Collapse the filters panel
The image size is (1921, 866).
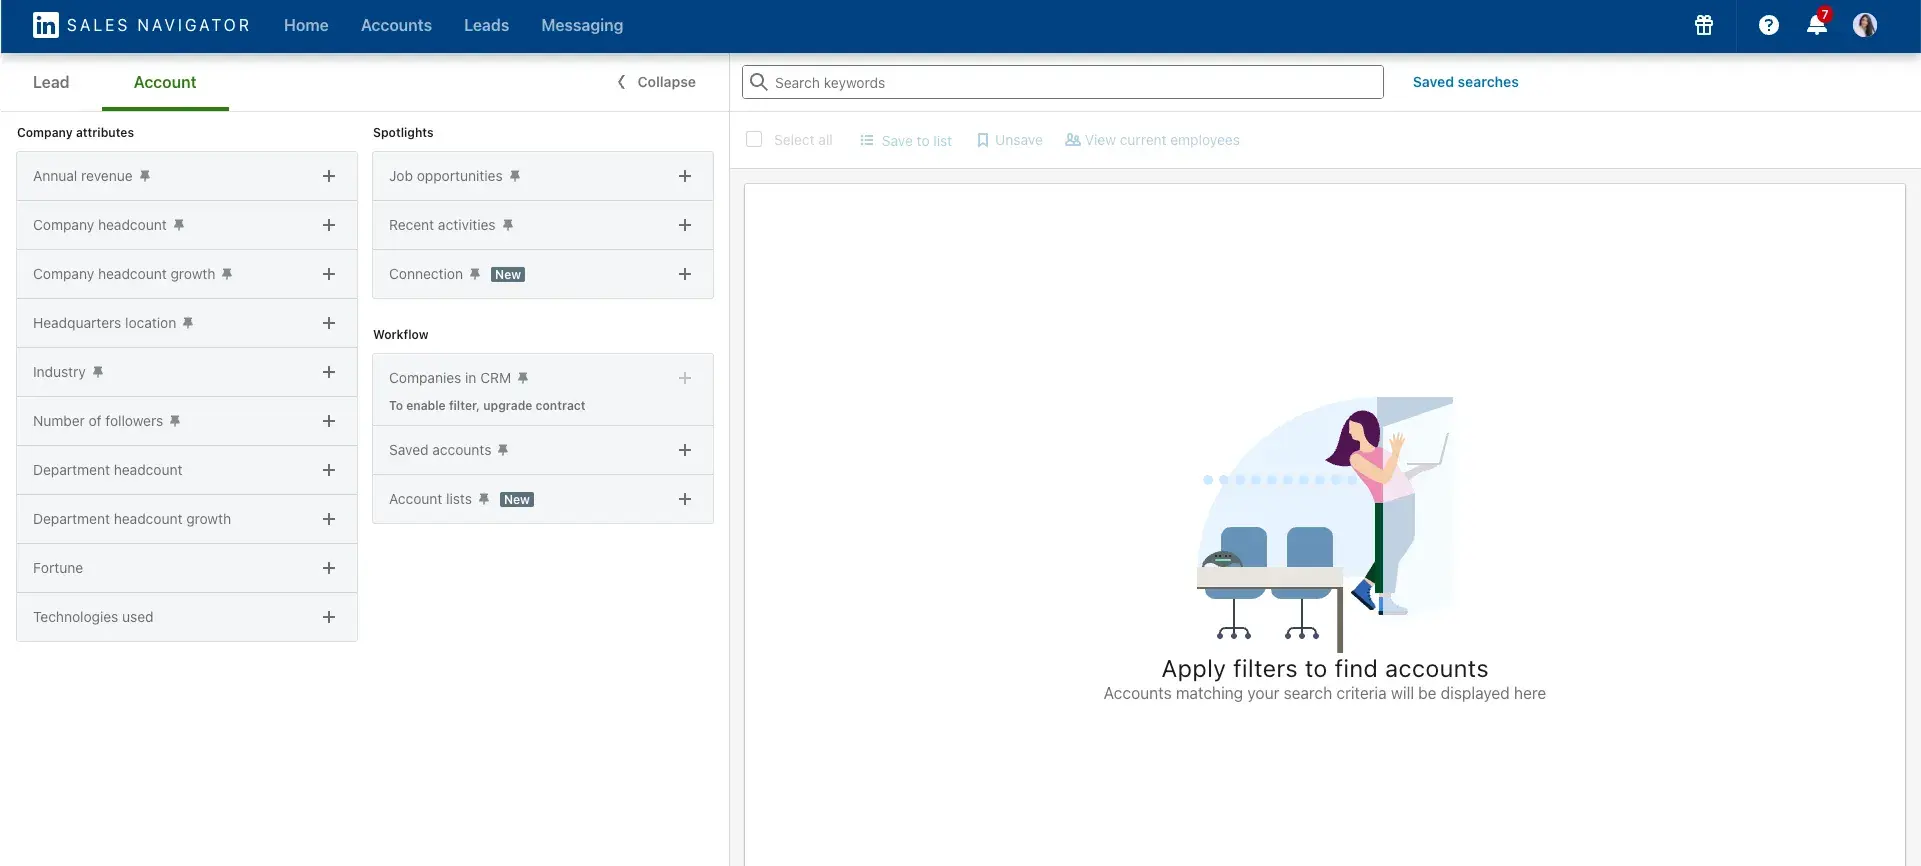click(x=656, y=82)
